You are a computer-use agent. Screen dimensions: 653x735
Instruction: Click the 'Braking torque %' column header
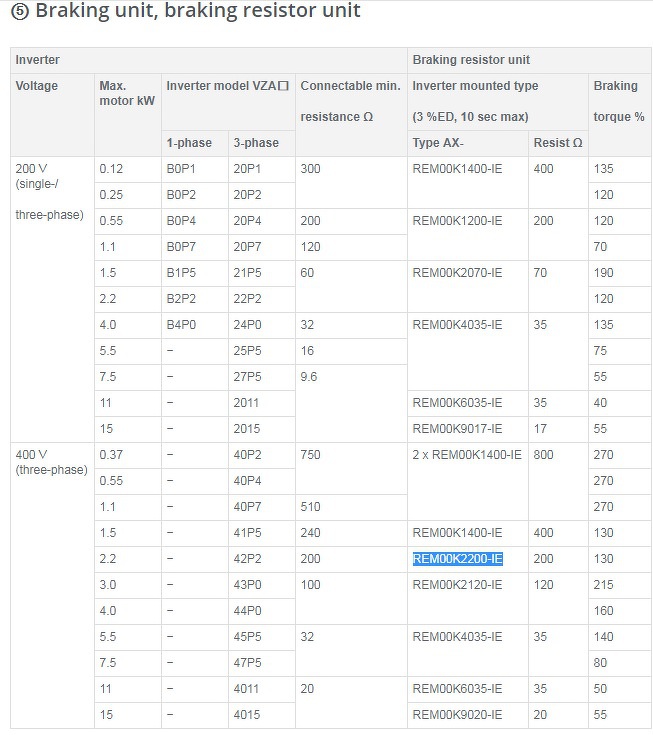coord(618,101)
